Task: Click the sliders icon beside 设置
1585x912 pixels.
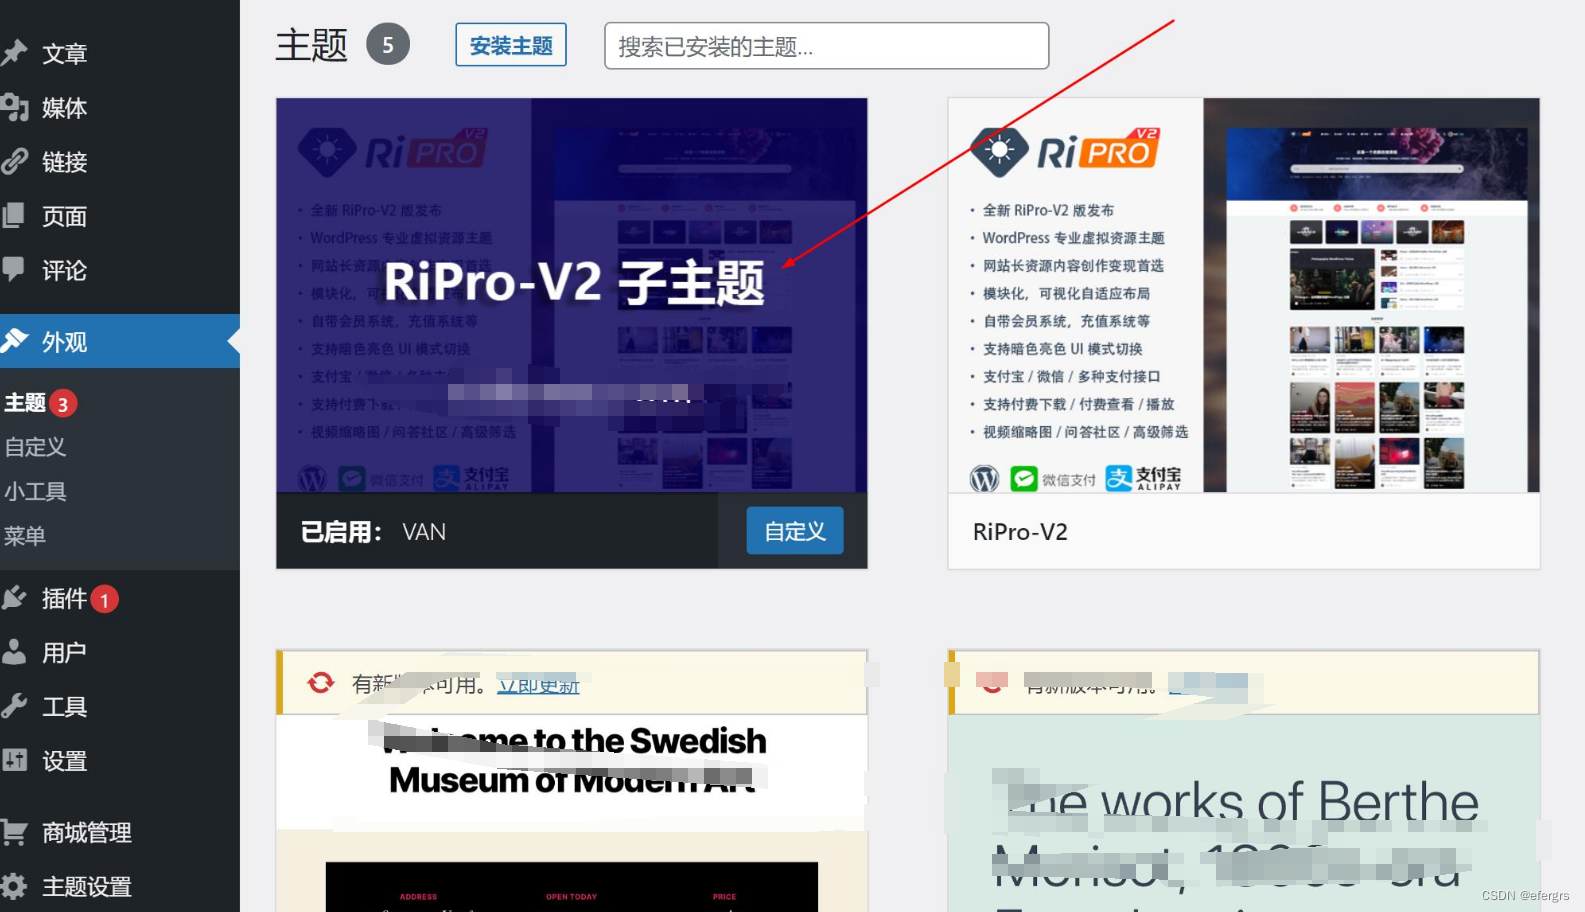Action: [14, 760]
